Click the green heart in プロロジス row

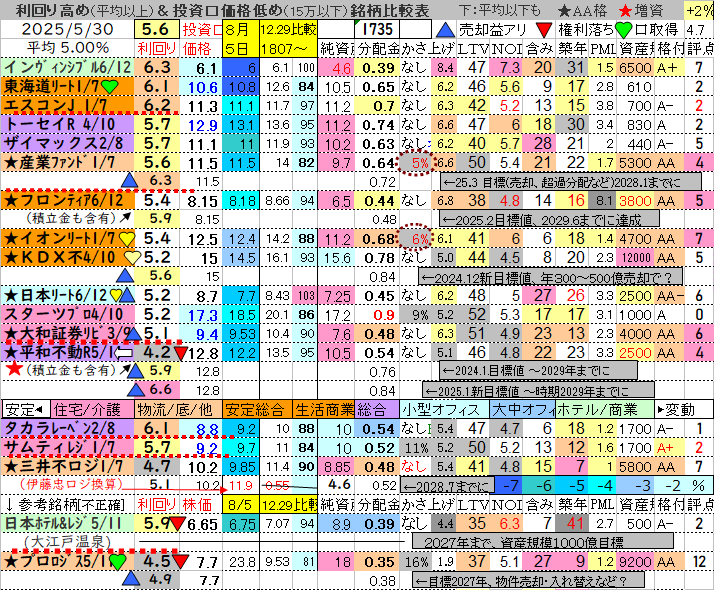(117, 562)
